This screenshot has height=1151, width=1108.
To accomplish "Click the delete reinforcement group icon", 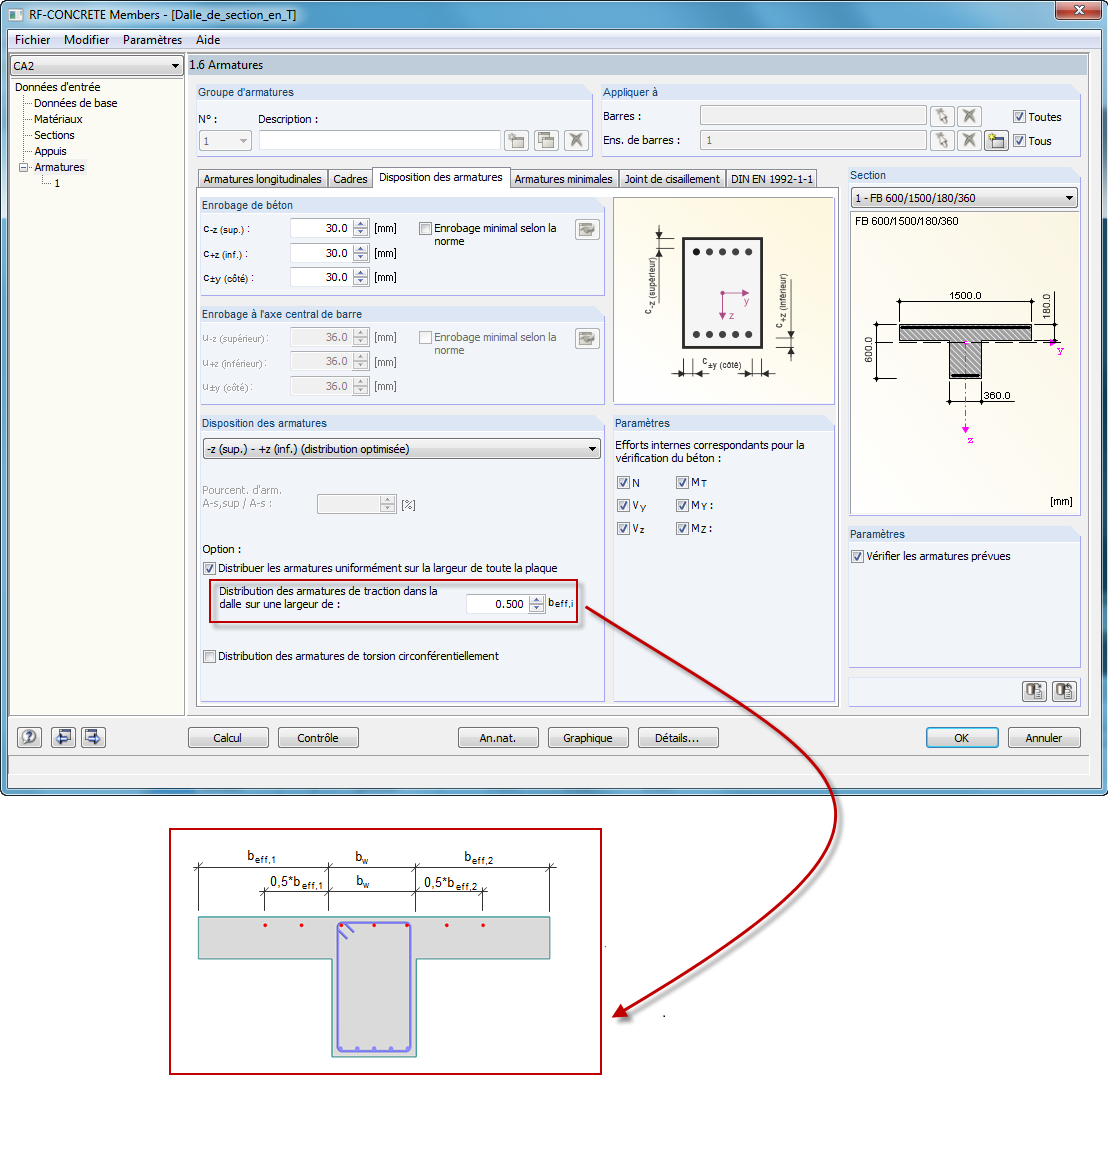I will point(576,140).
